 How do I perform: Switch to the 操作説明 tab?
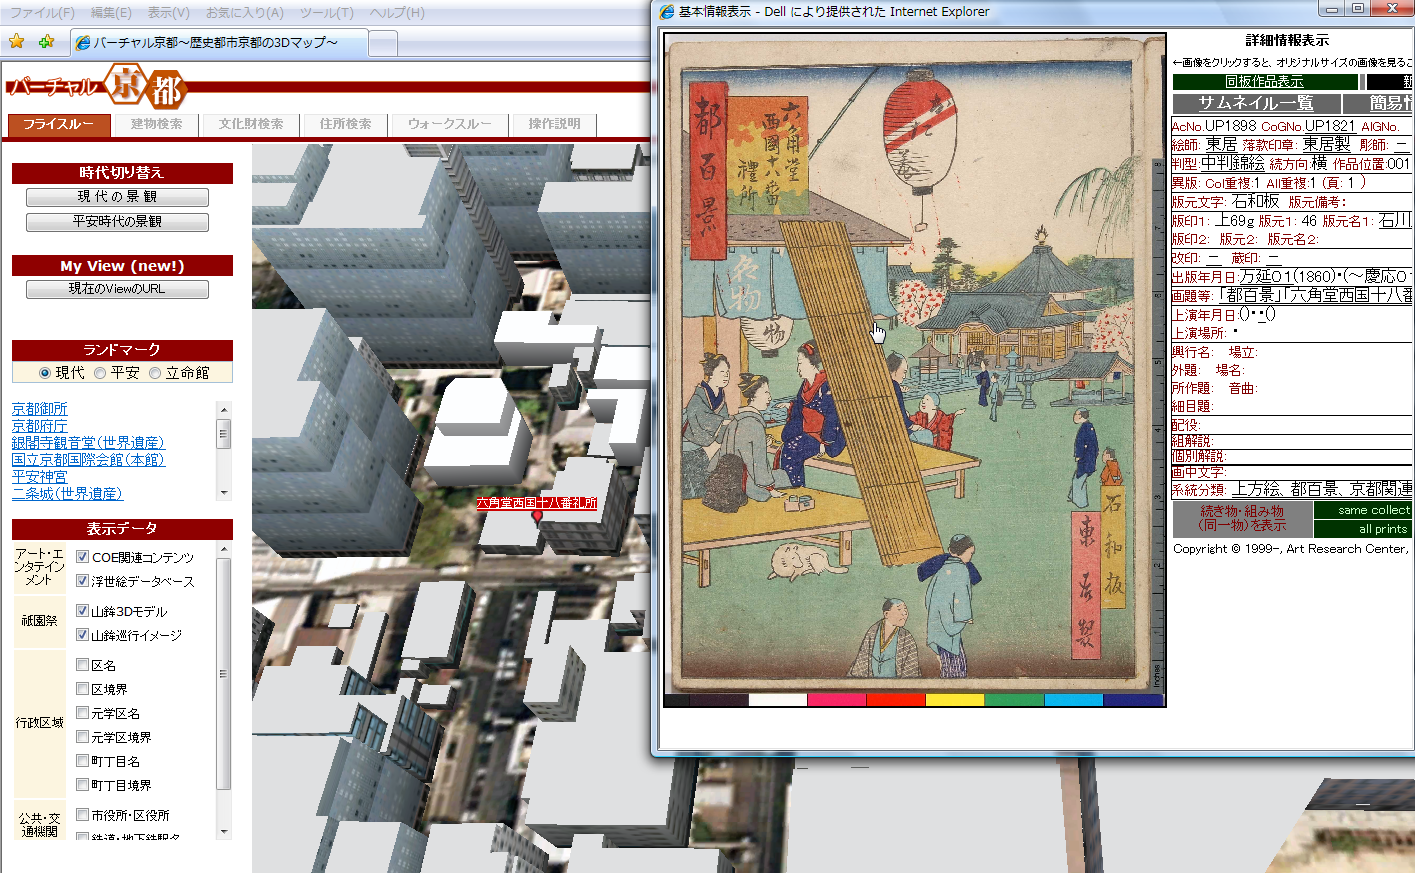(x=554, y=124)
